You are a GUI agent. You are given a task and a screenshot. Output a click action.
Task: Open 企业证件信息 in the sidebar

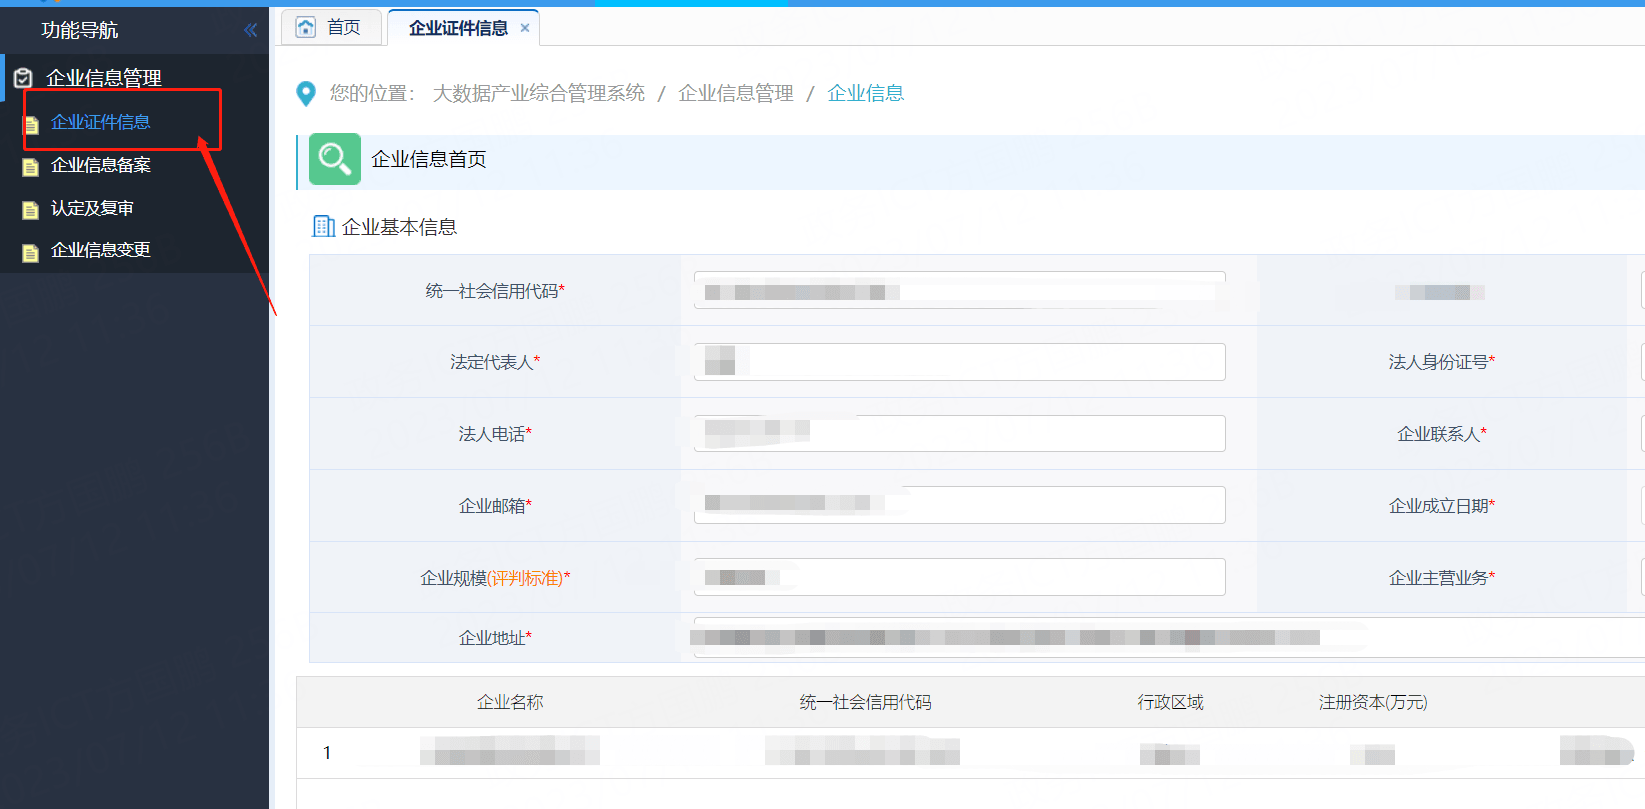(x=100, y=122)
